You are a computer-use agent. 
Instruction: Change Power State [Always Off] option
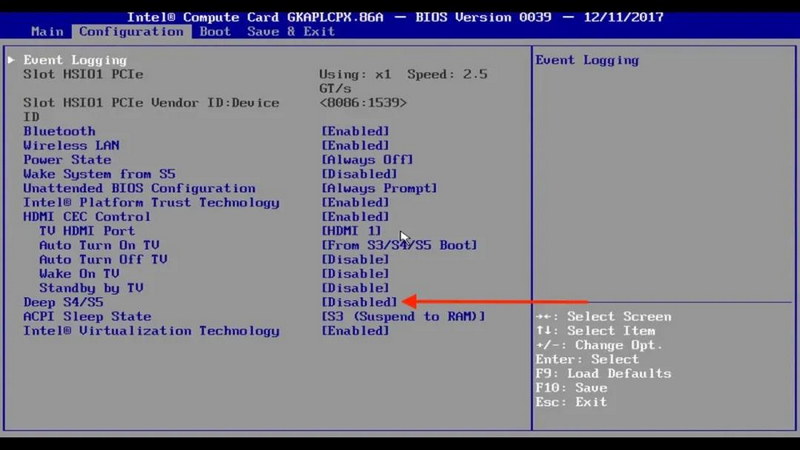[367, 160]
